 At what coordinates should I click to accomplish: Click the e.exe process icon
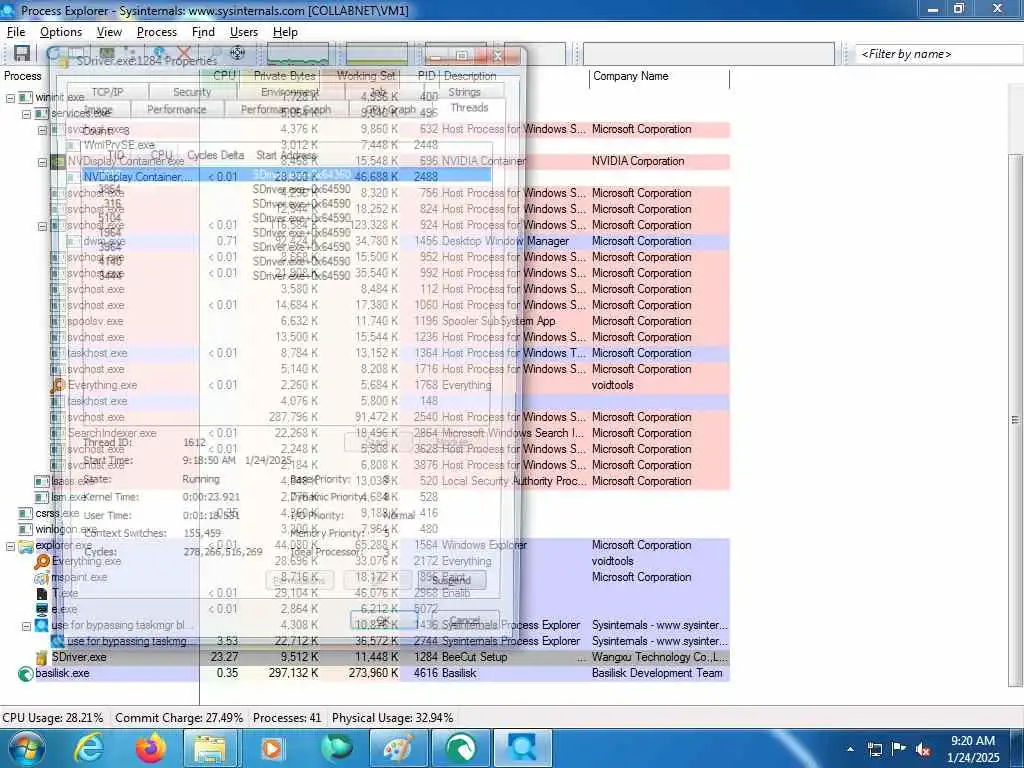(42, 609)
